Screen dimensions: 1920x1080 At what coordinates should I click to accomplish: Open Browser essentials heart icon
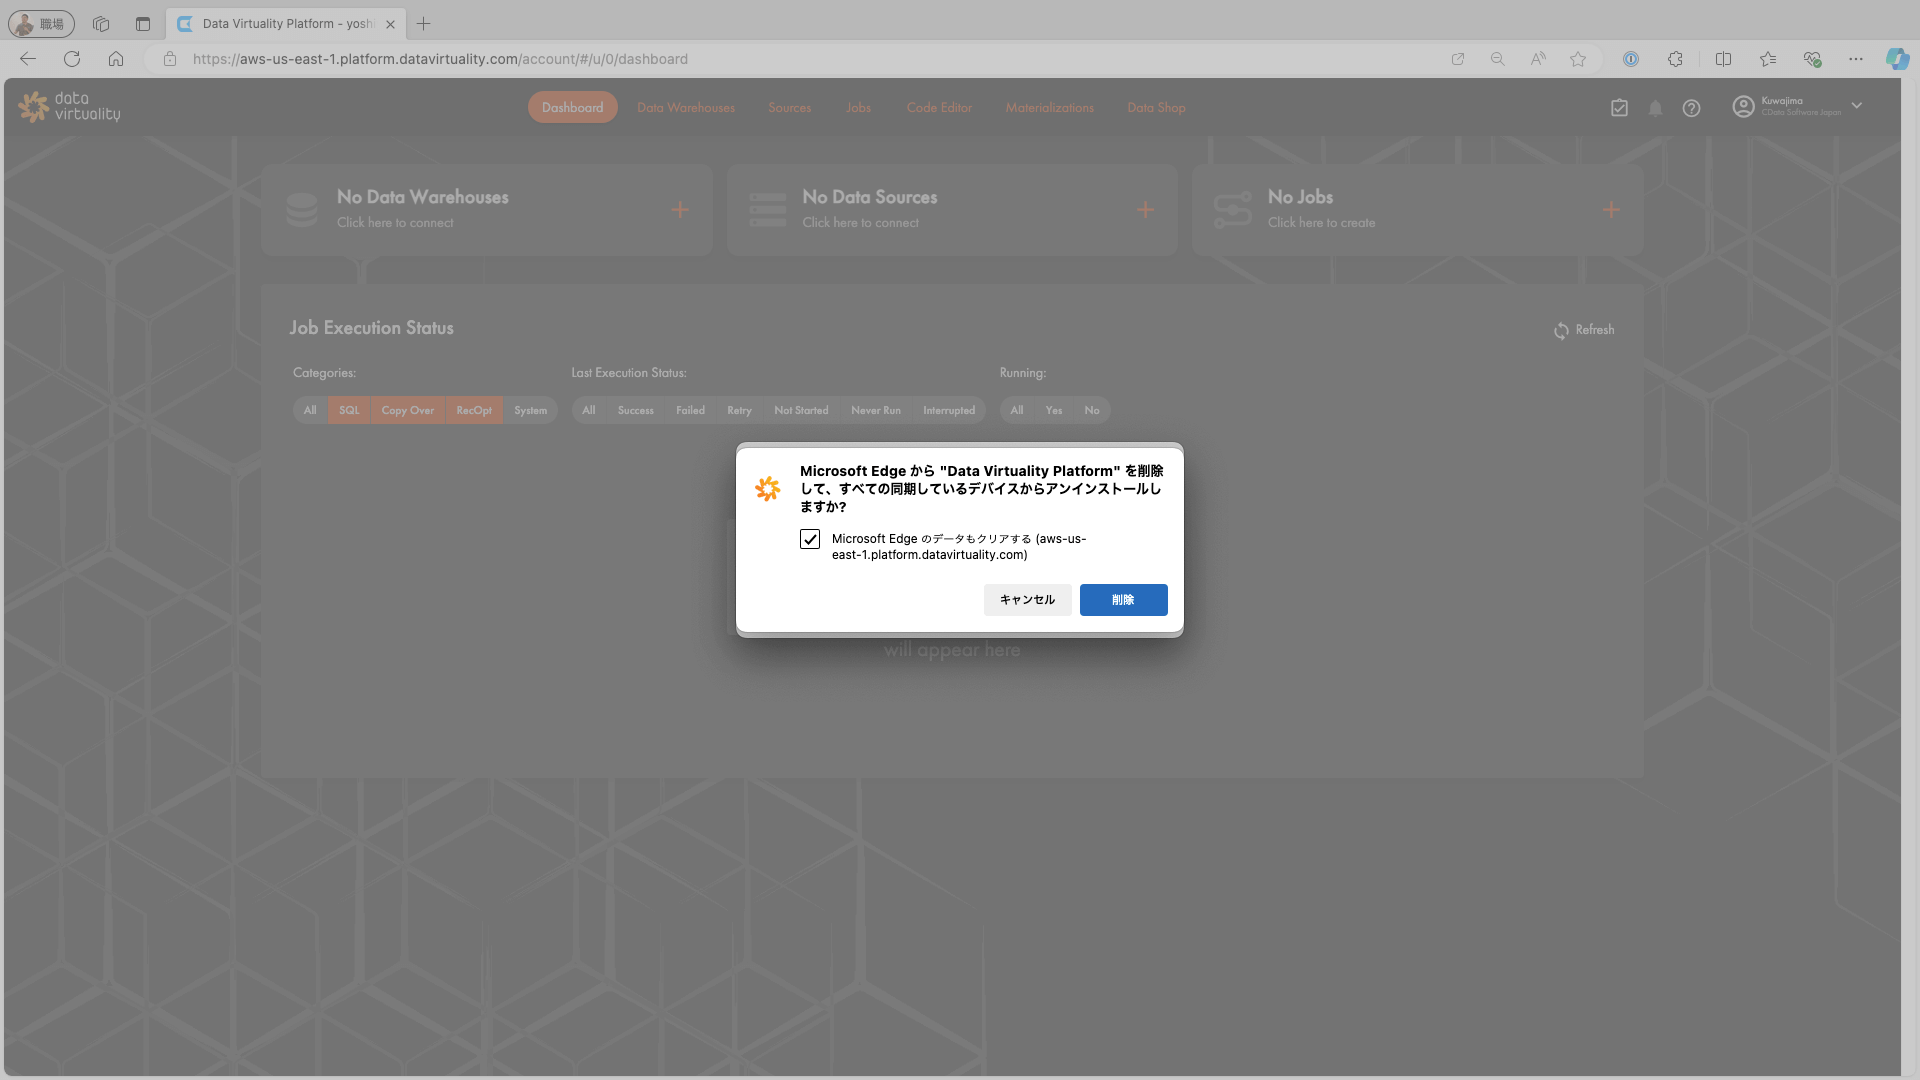pos(1812,59)
